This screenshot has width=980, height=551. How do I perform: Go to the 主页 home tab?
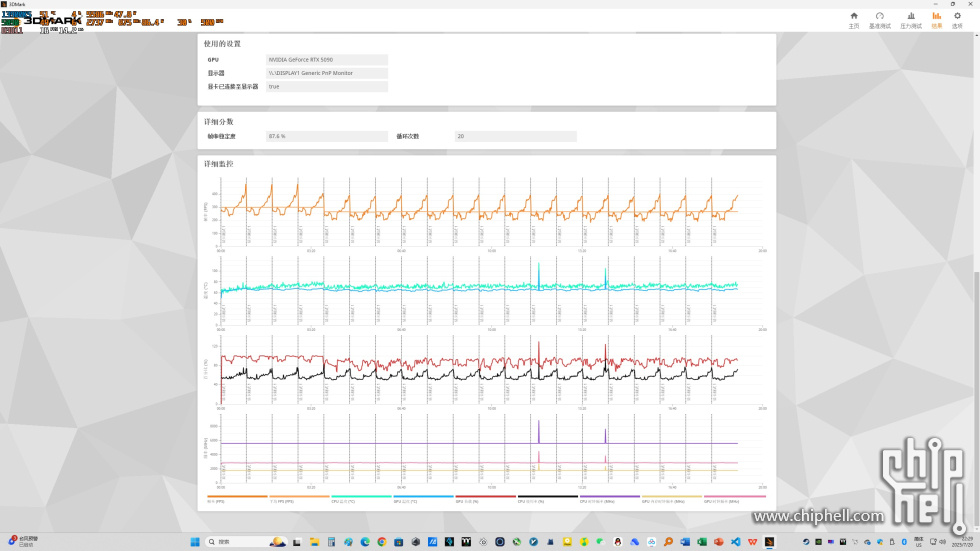(854, 20)
